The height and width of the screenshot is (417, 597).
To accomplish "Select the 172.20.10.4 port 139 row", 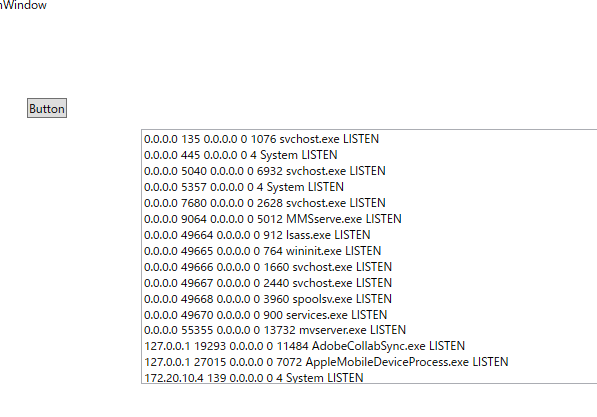I will (x=369, y=377).
